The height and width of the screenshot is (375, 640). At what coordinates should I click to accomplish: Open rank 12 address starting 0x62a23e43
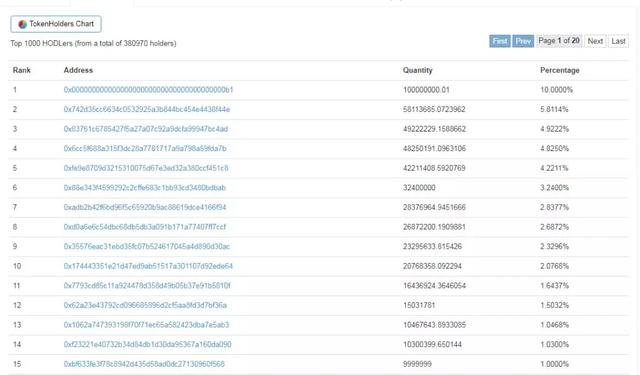(145, 305)
